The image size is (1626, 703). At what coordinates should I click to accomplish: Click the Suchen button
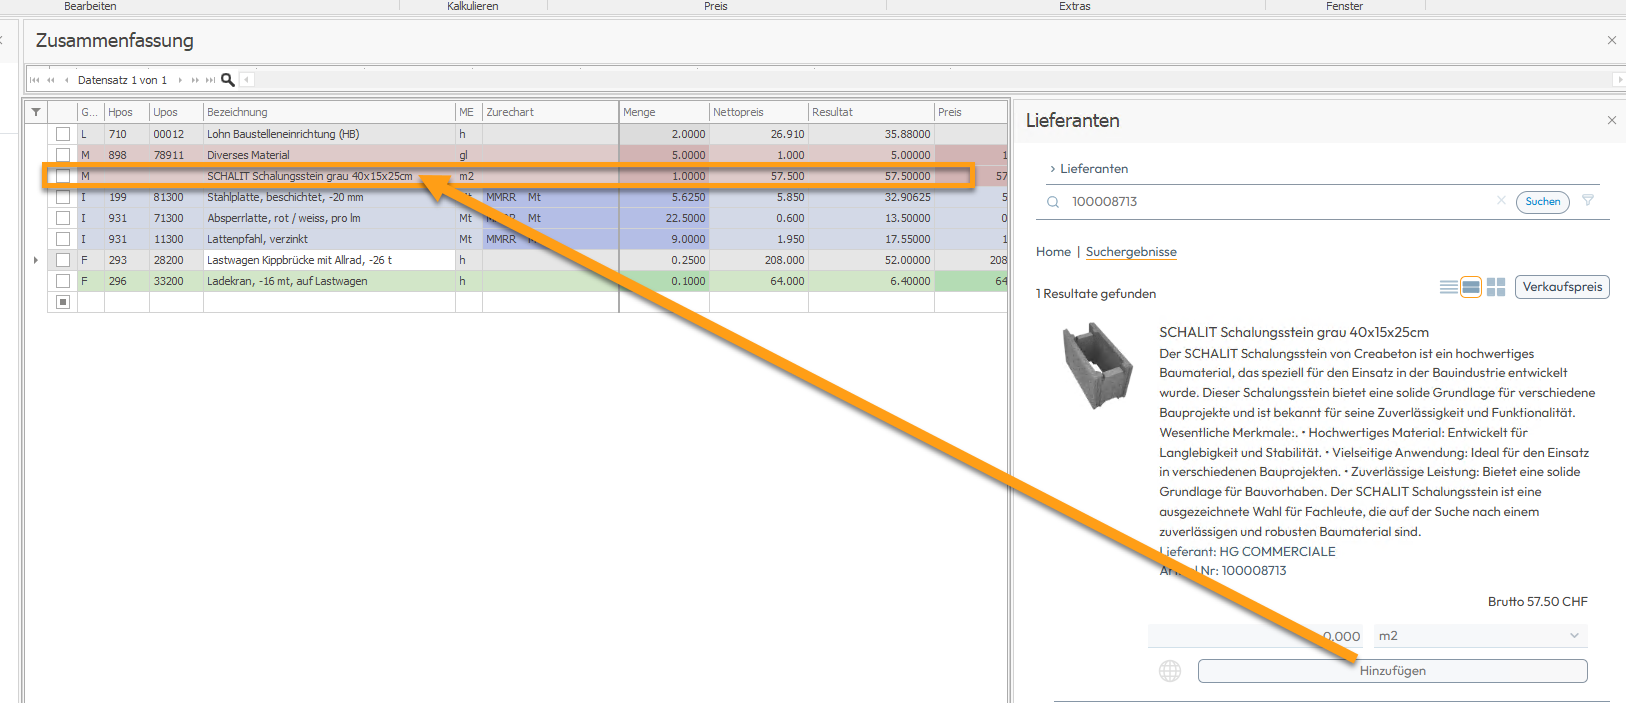pyautogui.click(x=1543, y=202)
